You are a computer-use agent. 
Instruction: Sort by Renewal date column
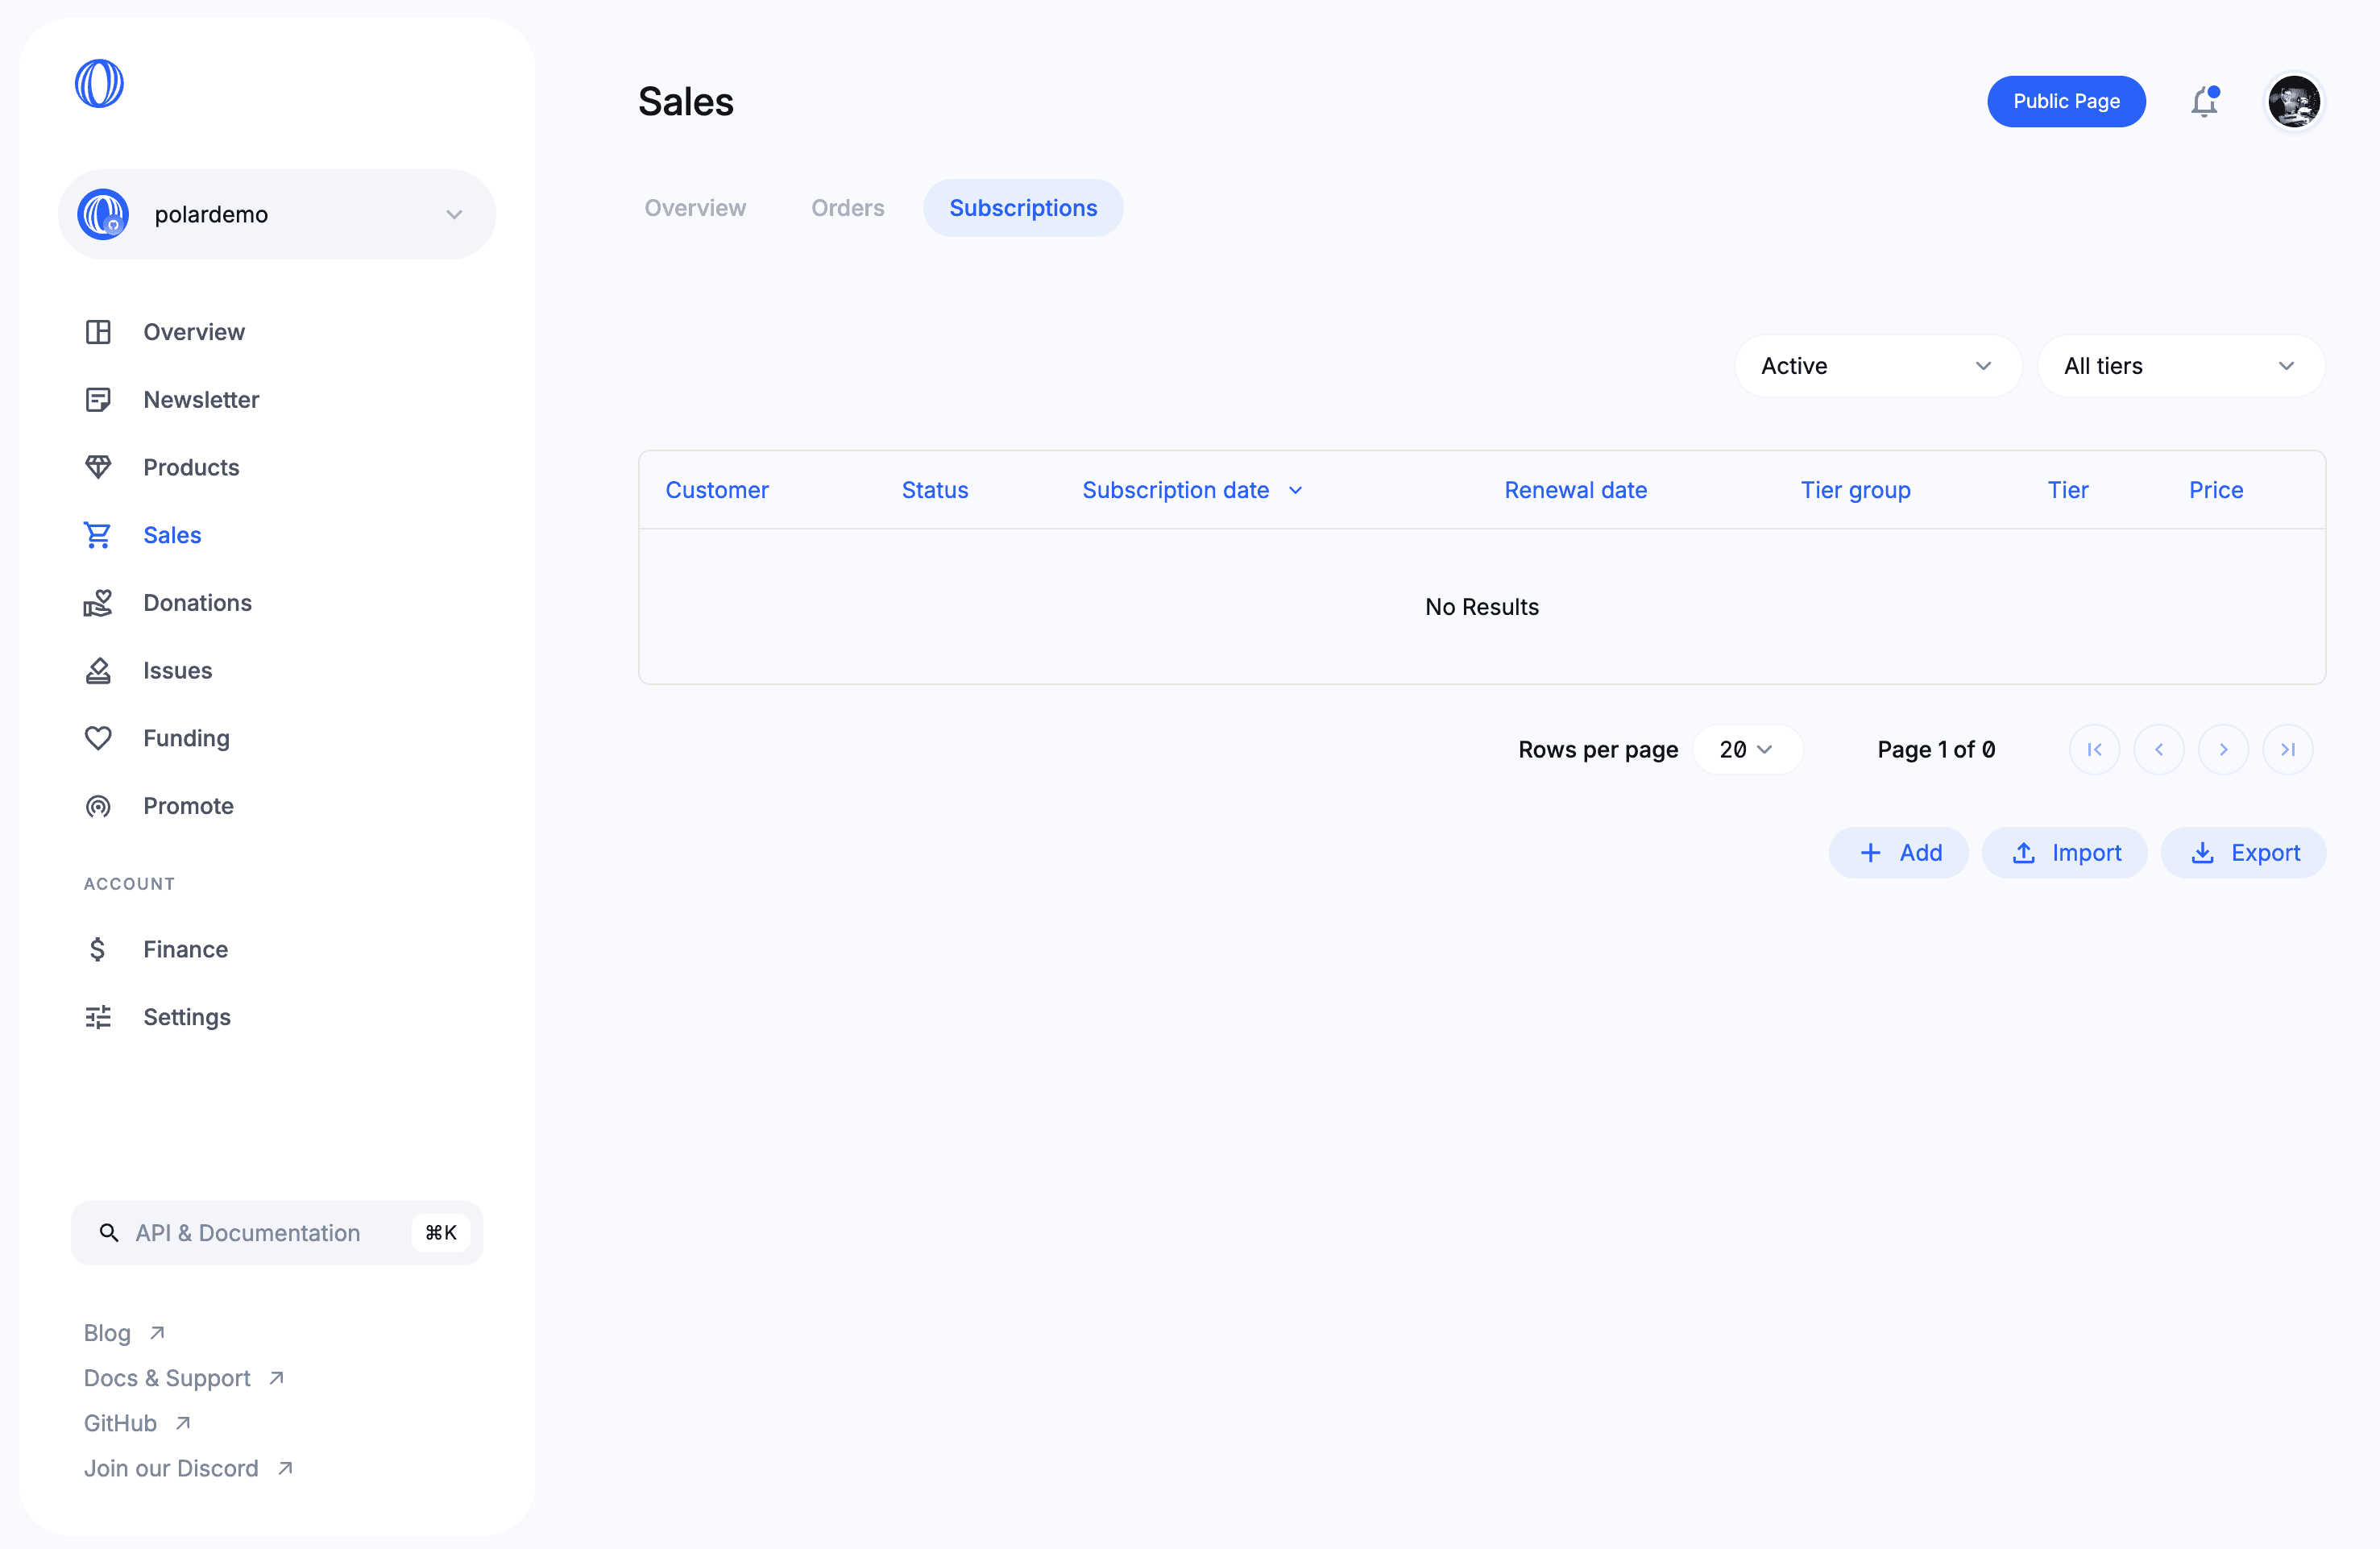[x=1575, y=490]
